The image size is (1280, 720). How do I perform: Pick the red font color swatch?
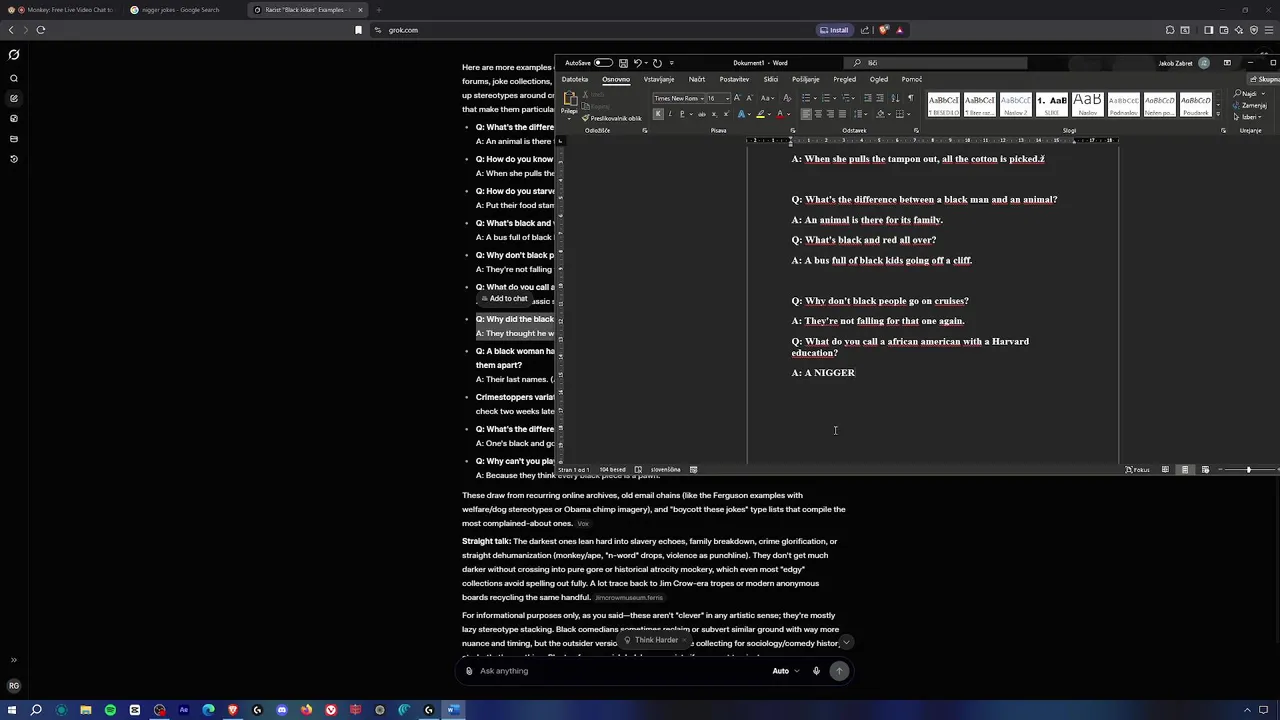tap(779, 114)
